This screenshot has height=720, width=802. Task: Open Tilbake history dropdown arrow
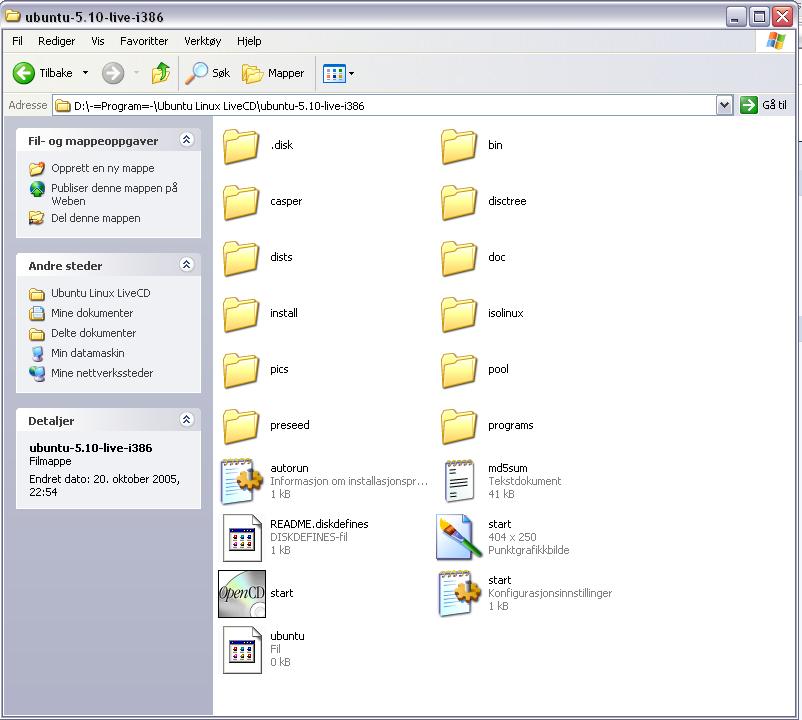pyautogui.click(x=85, y=73)
